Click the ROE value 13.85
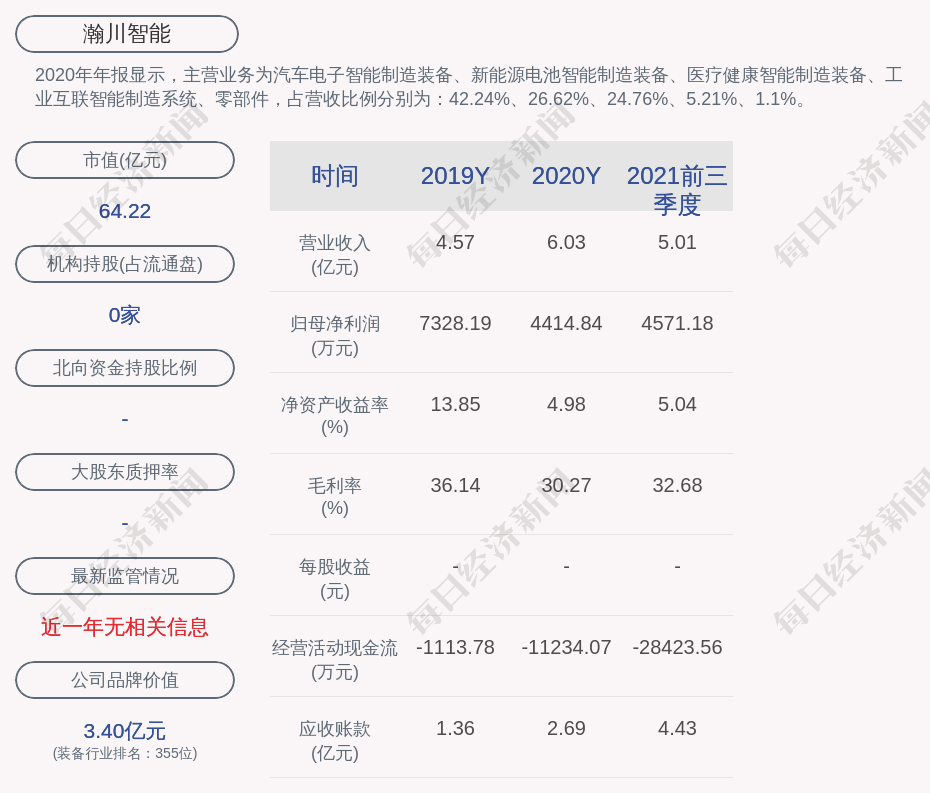This screenshot has width=930, height=793. point(455,405)
